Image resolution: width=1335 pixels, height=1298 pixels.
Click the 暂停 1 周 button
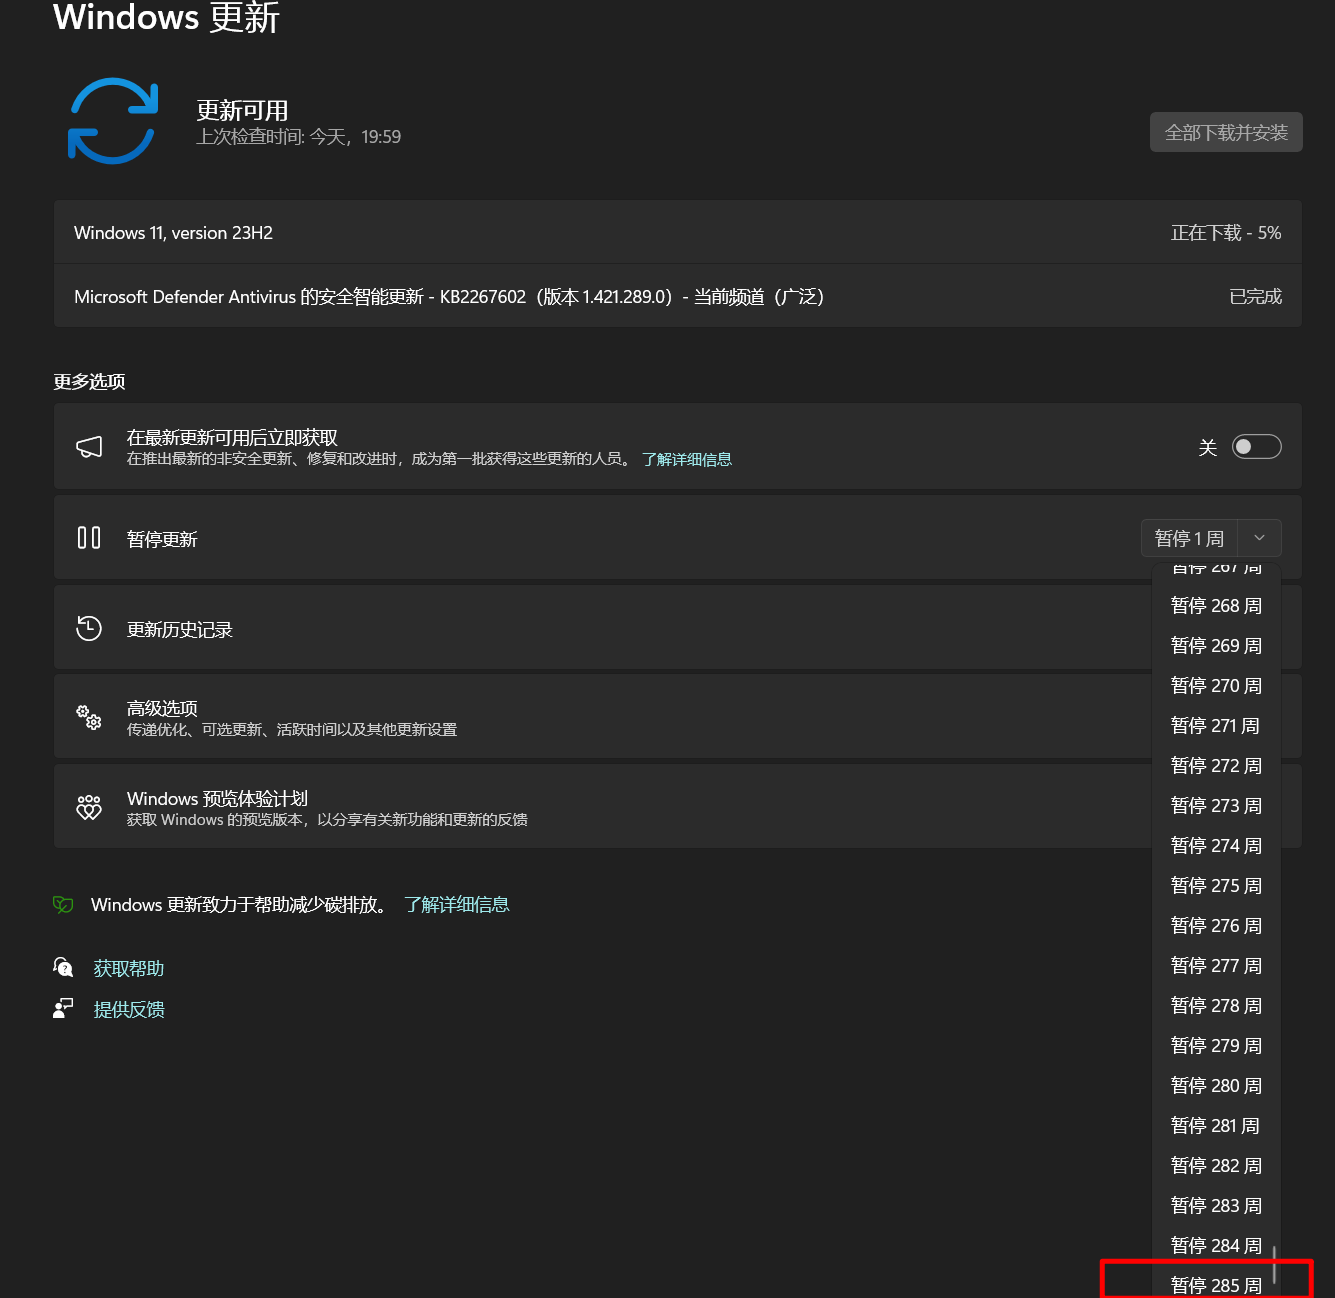coord(1189,538)
